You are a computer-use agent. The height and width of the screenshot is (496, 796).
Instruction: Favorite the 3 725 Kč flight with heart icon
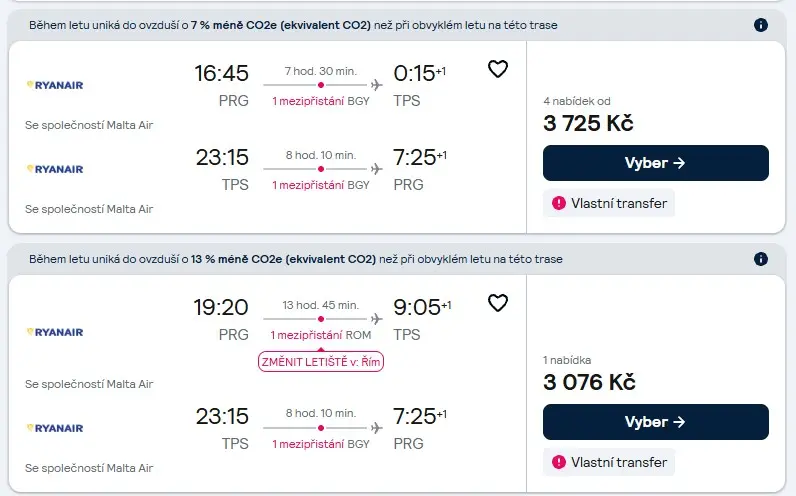coord(498,69)
